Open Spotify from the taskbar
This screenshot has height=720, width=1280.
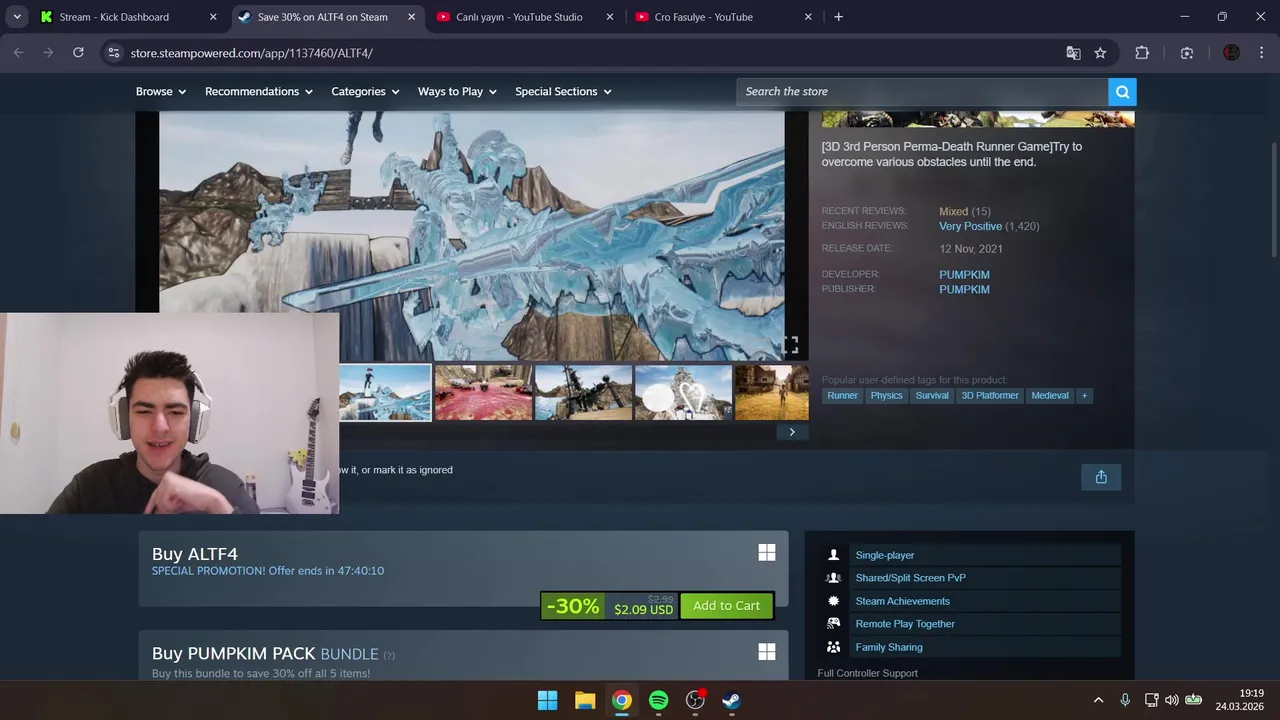tap(658, 700)
